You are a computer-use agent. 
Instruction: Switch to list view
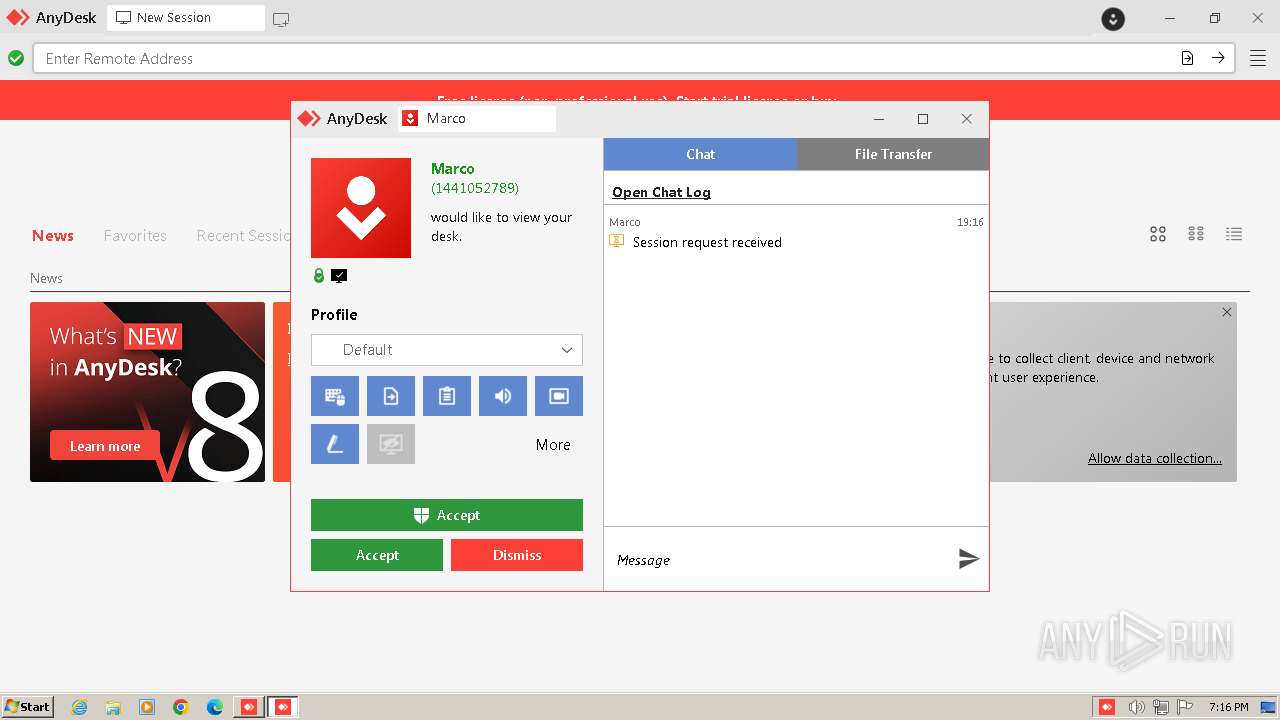click(x=1234, y=234)
